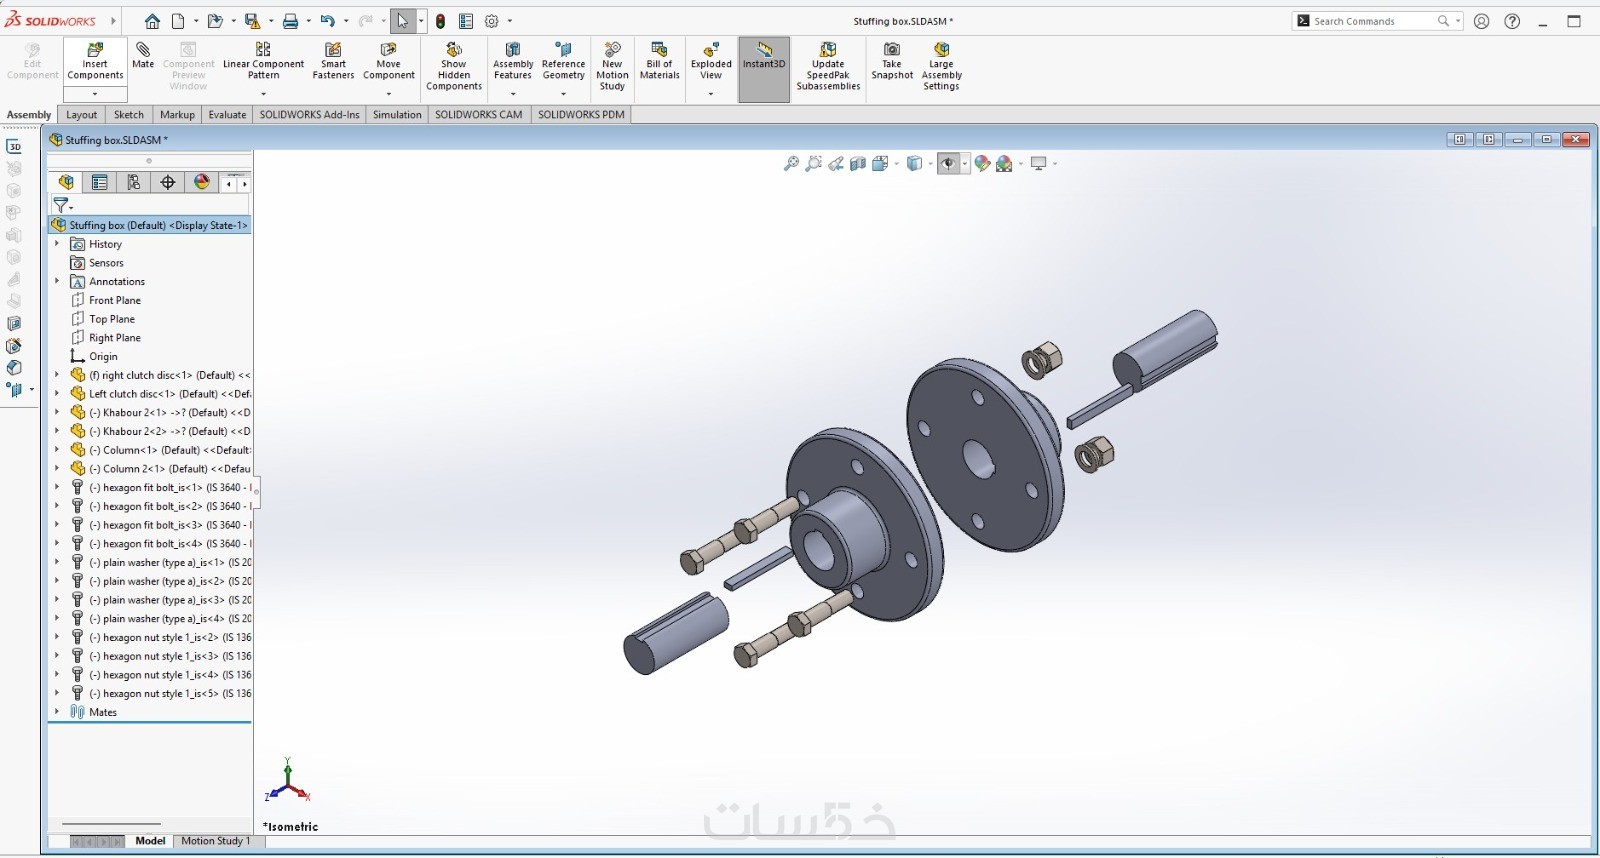Open the DisplayManager color ball tab
Screen dimensions: 1600x858
click(x=202, y=182)
